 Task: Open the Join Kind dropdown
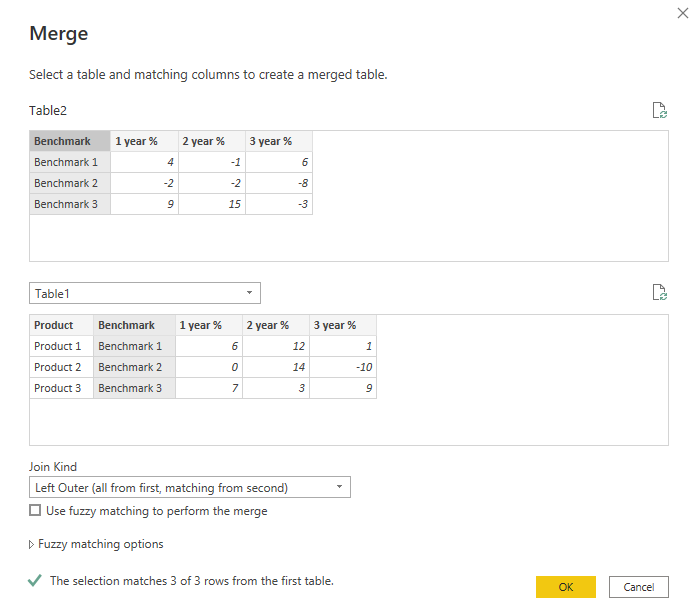click(190, 487)
